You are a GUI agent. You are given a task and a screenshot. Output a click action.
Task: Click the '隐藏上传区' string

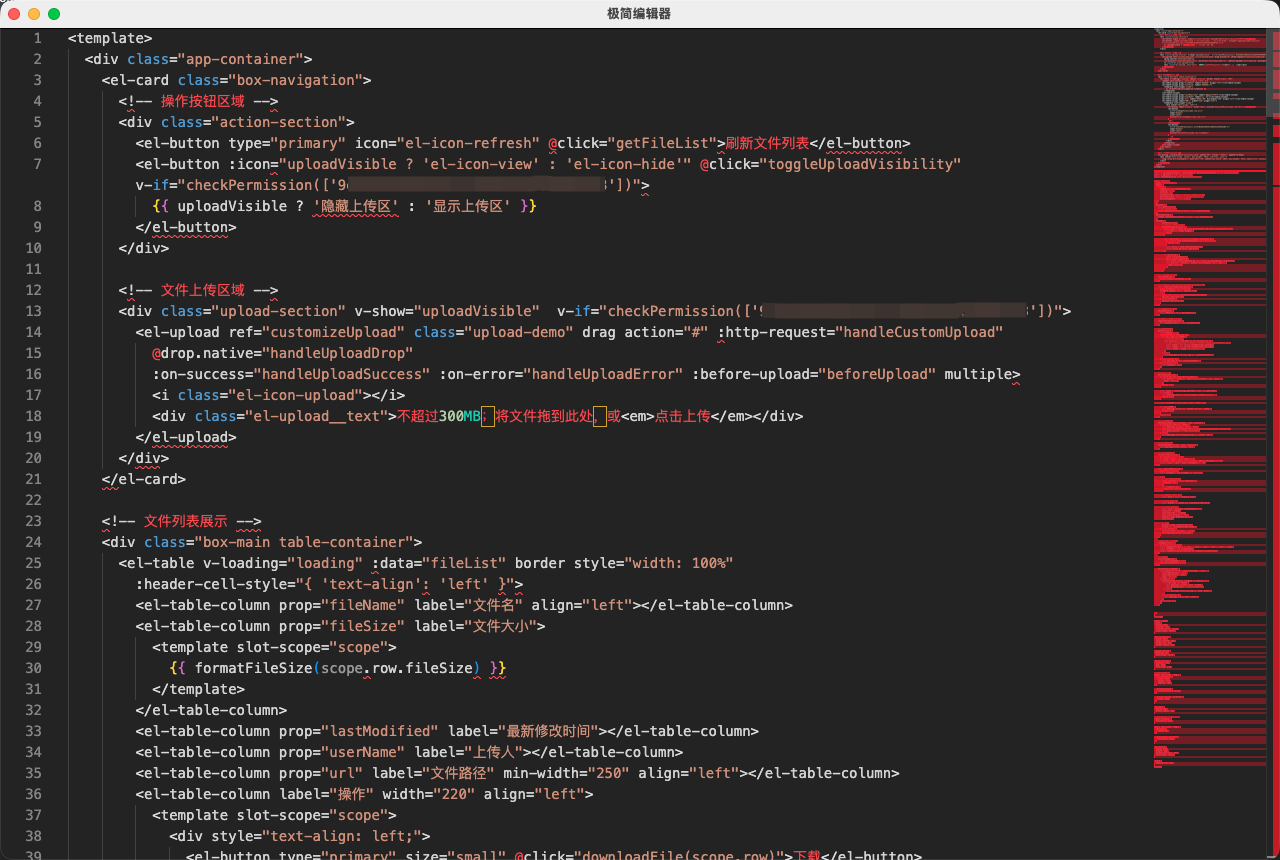click(x=355, y=206)
